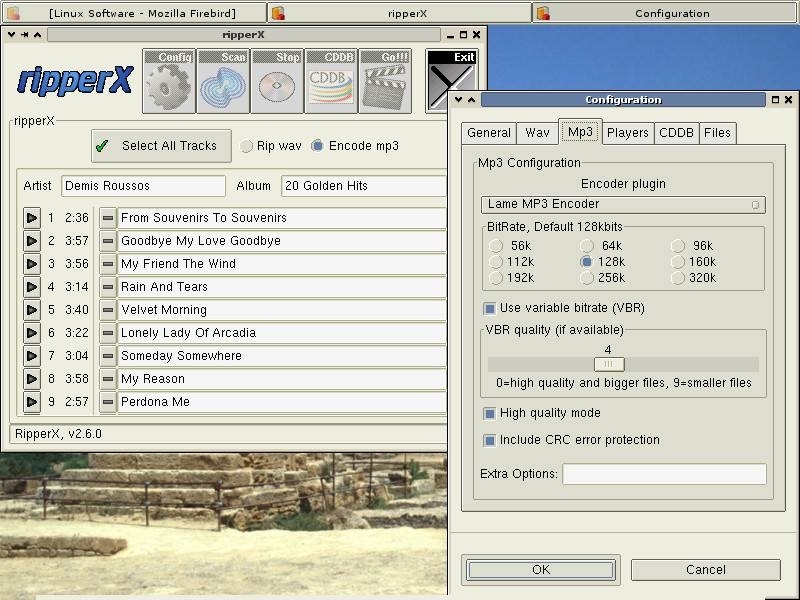Switch to the Mp3 tab
Viewport: 800px width, 600px height.
pos(580,132)
